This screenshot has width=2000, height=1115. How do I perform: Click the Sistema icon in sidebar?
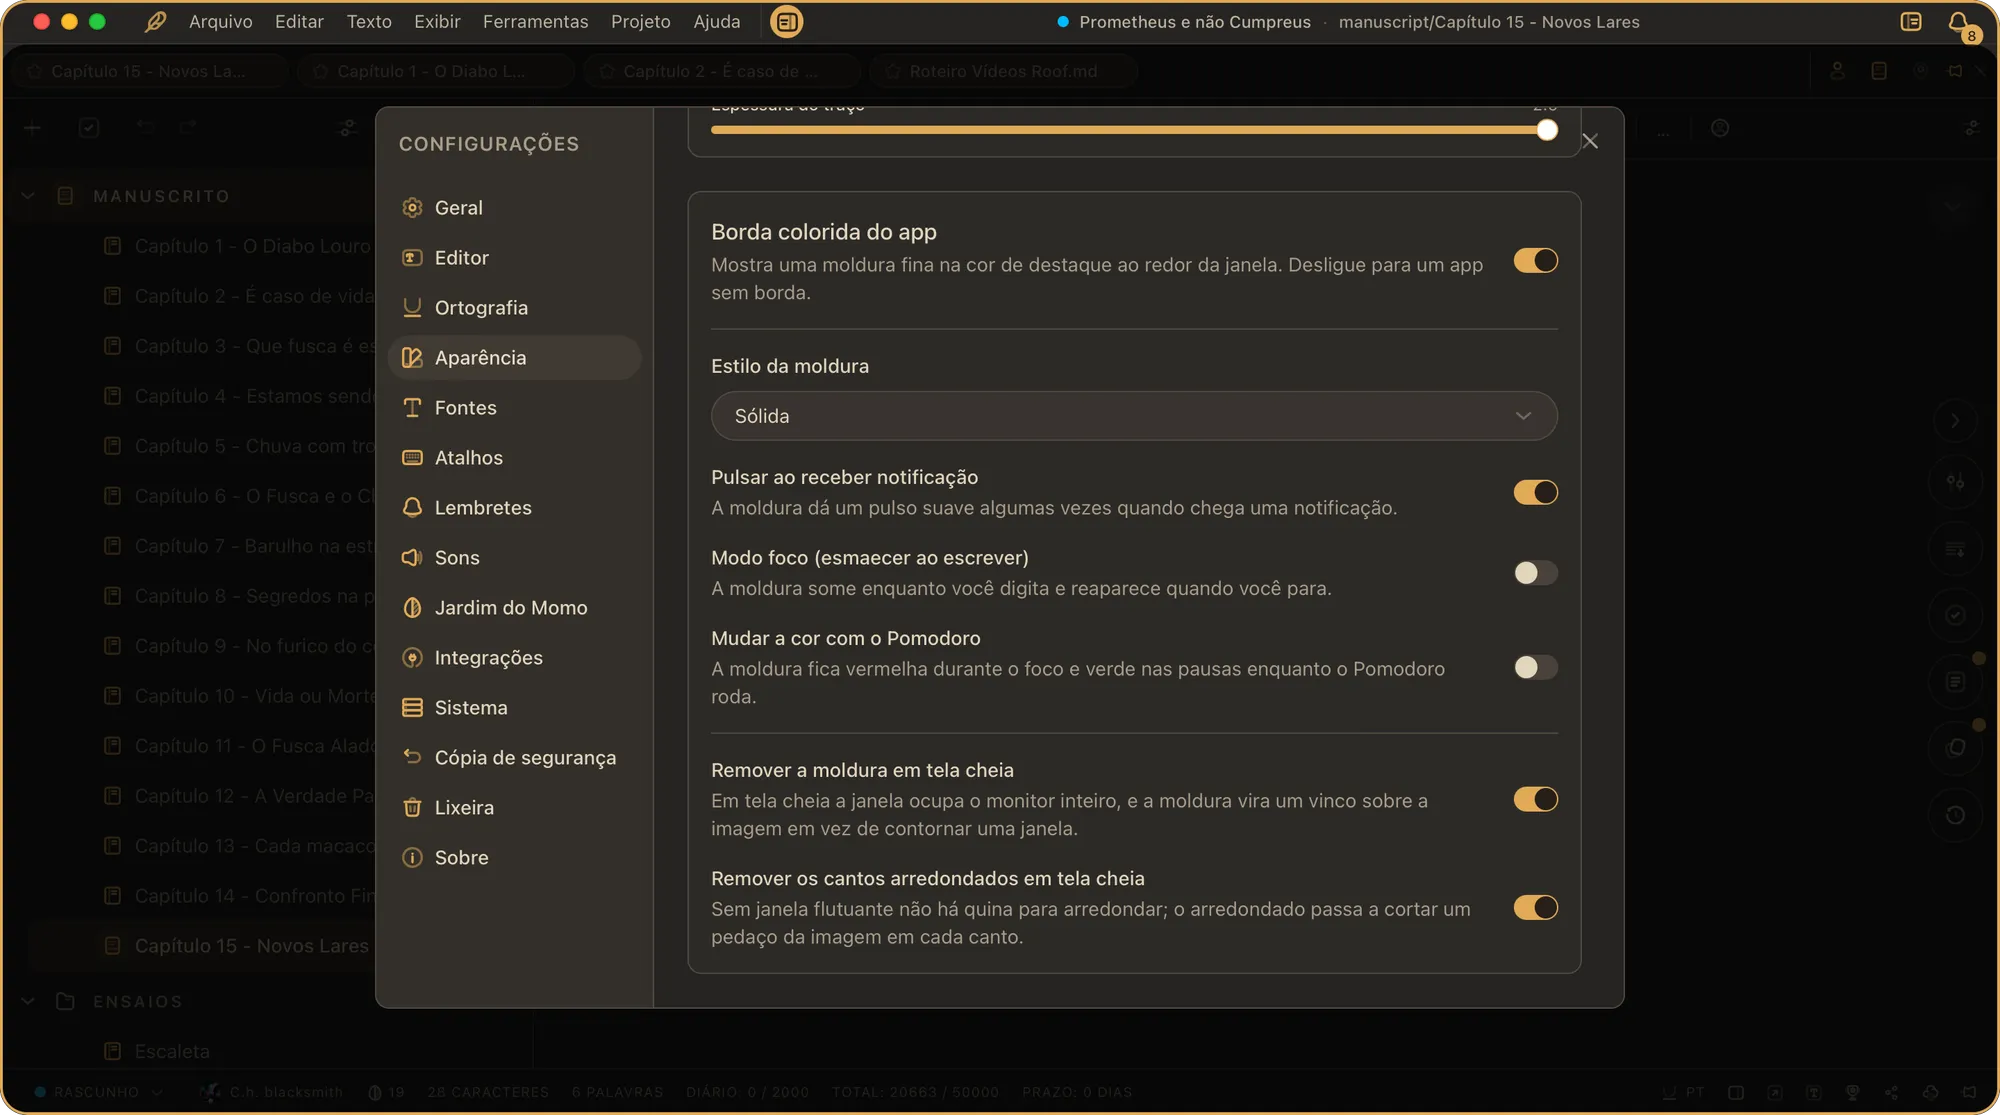pyautogui.click(x=412, y=708)
